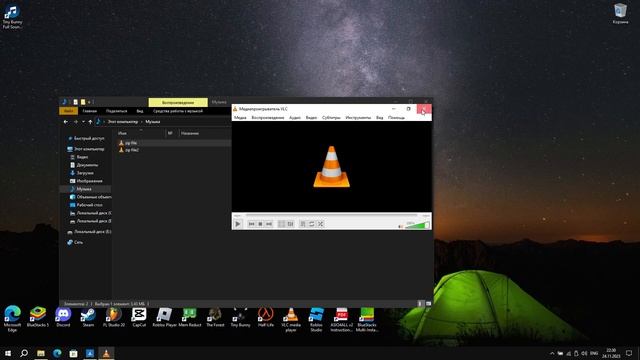640x360 pixels.
Task: Sort by Название column header
Action: 190,133
